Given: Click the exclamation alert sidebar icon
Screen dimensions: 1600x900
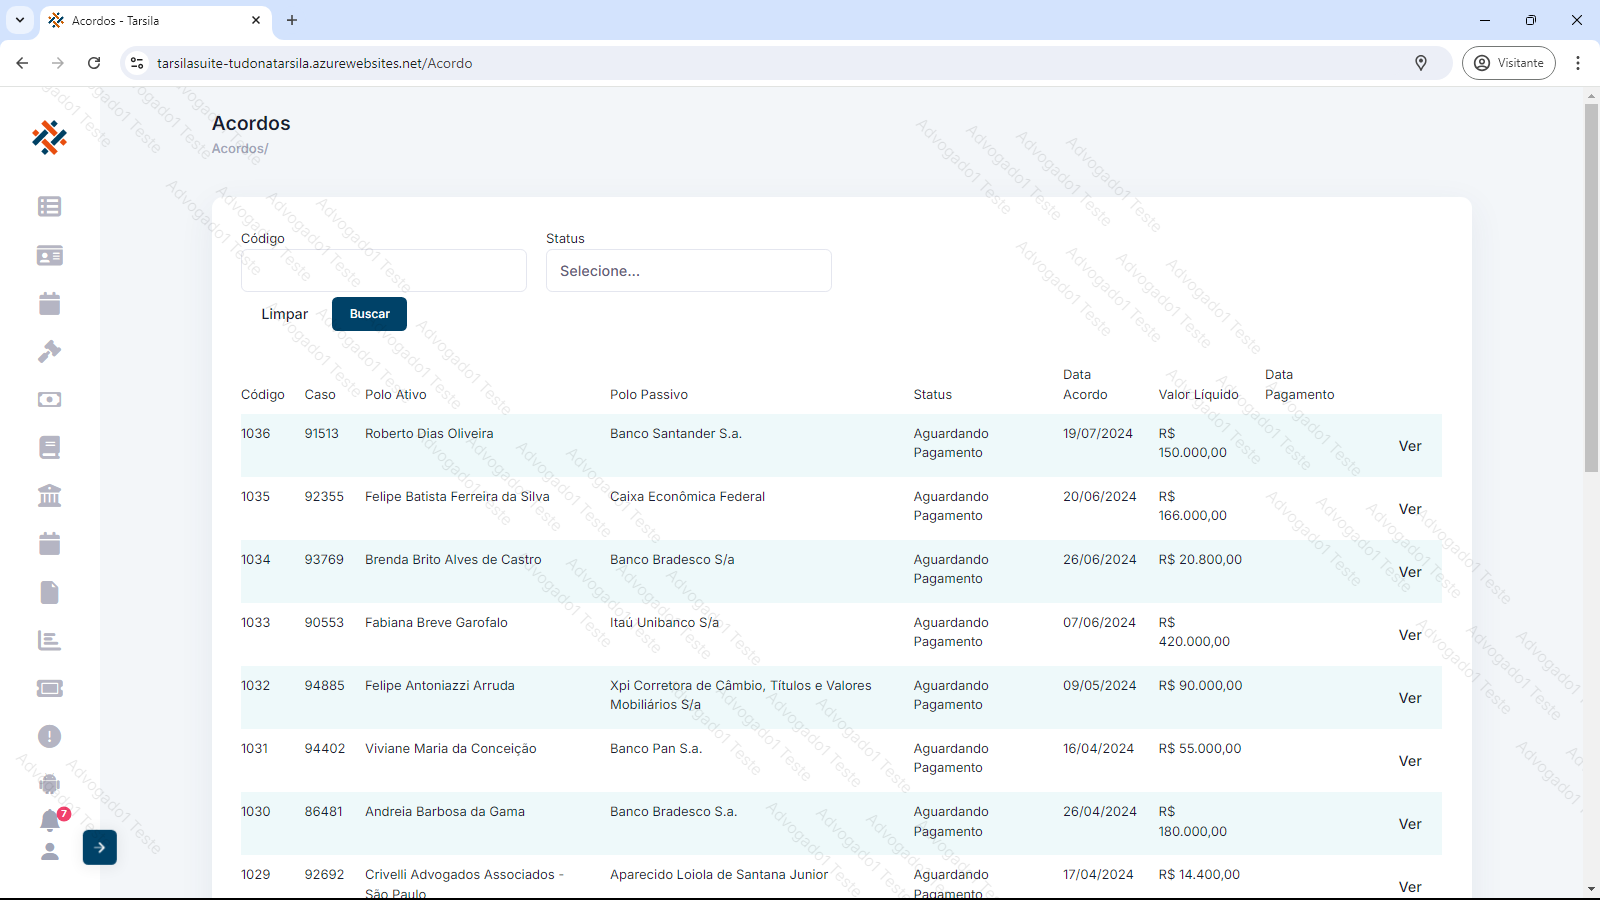Looking at the screenshot, I should 49,736.
